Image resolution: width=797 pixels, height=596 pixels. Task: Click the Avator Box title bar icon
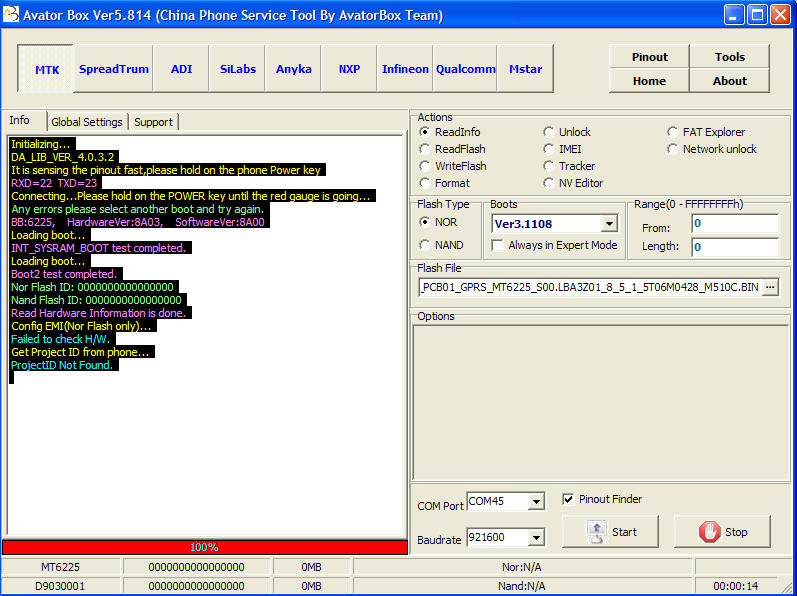[x=11, y=15]
